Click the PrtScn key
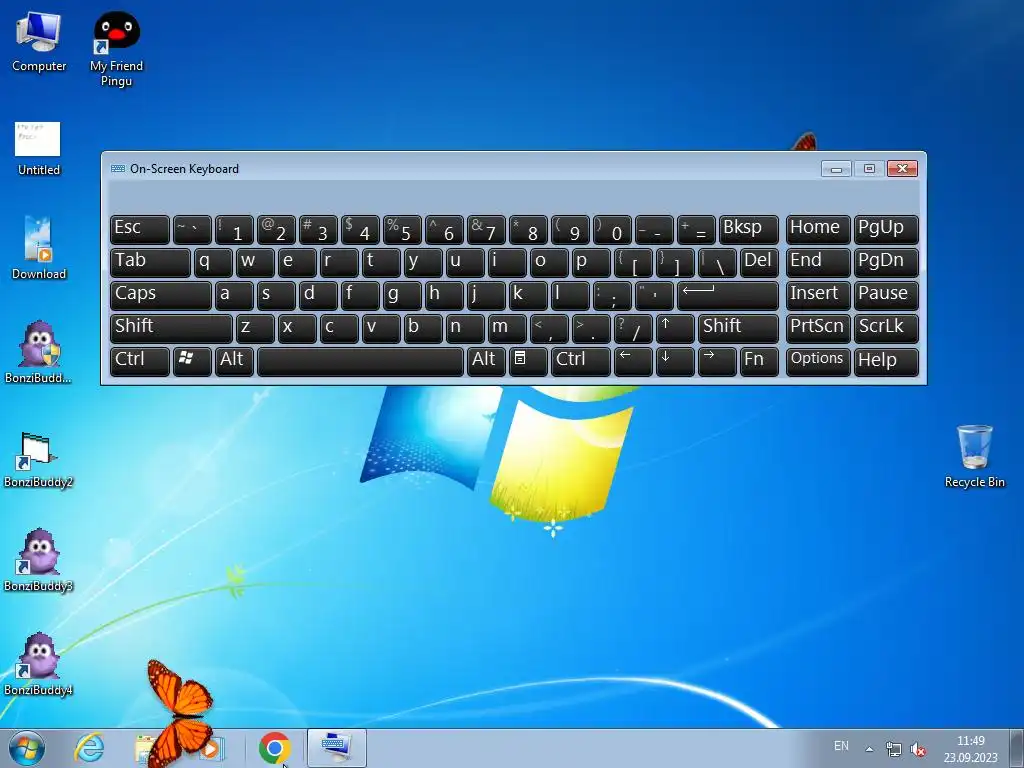This screenshot has width=1024, height=768. (x=818, y=328)
